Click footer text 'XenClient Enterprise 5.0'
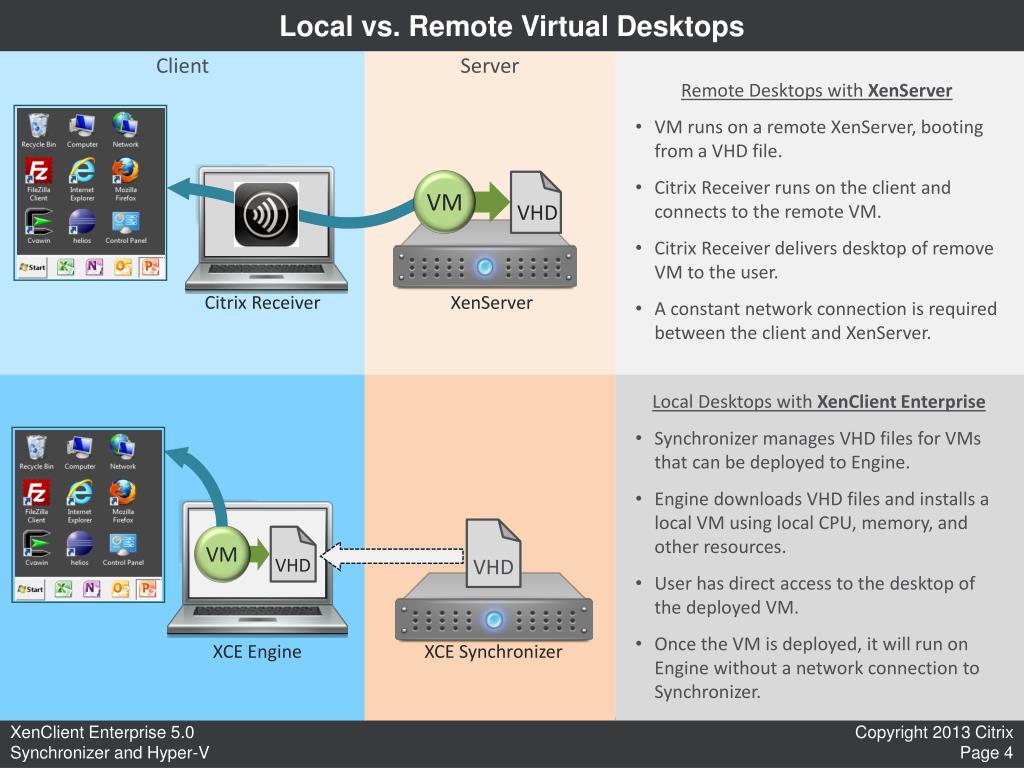 point(102,732)
